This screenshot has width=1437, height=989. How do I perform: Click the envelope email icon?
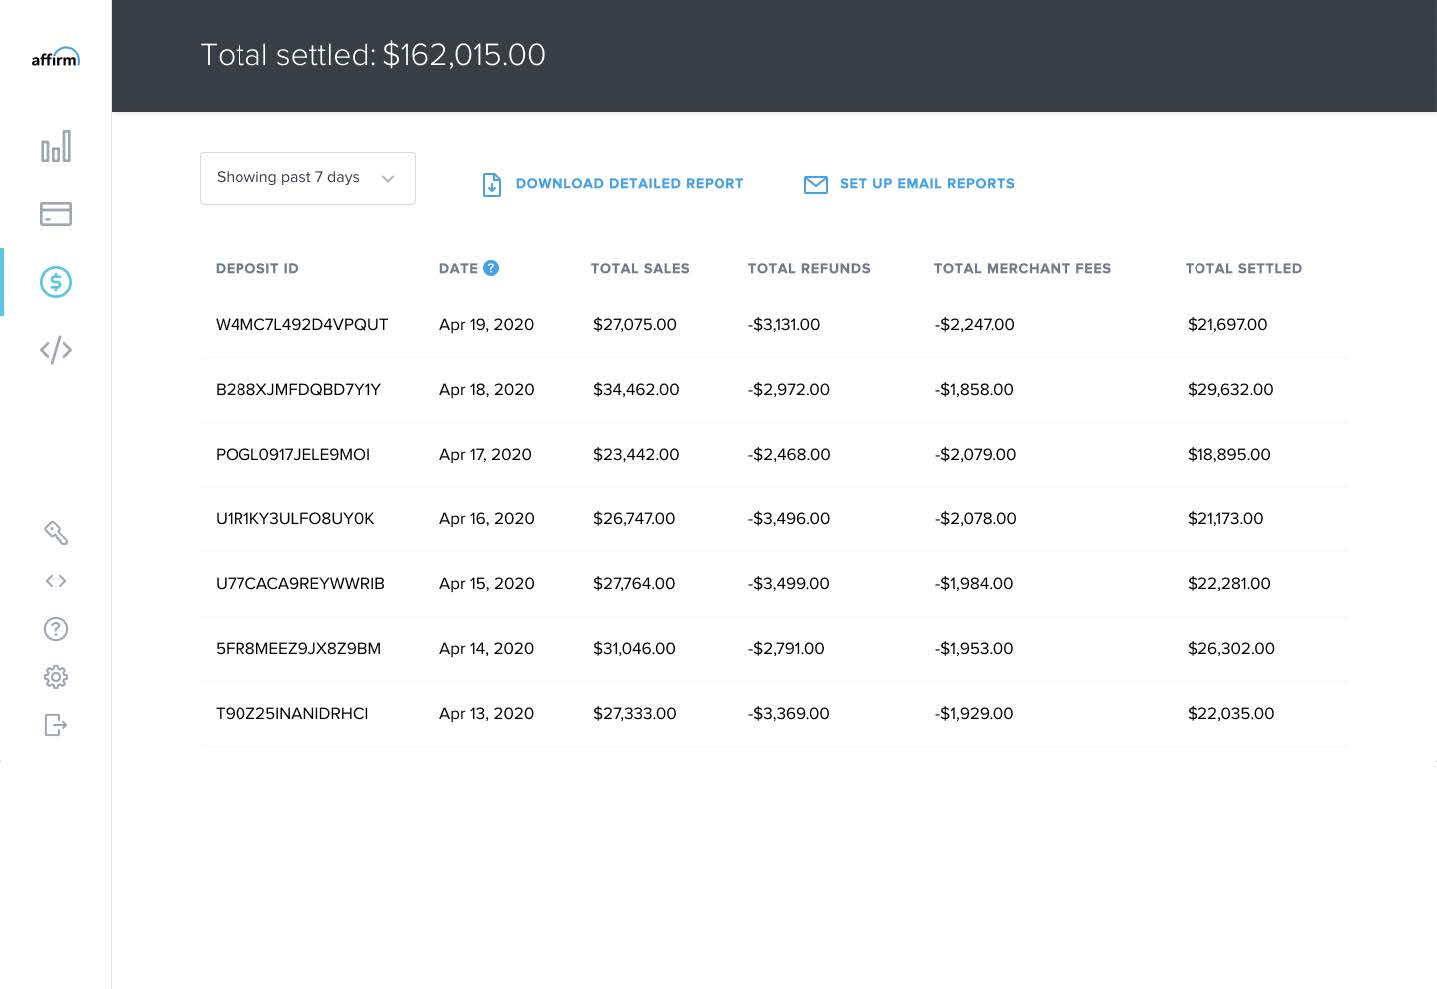click(816, 184)
